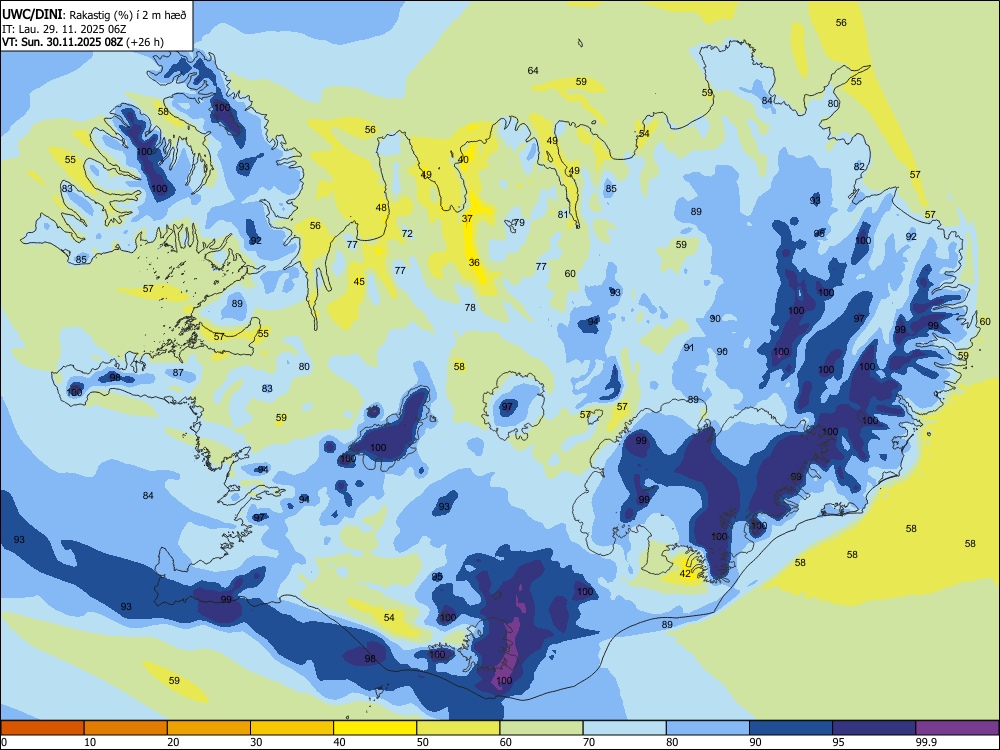
Task: Click the map value 37
Action: point(467,218)
